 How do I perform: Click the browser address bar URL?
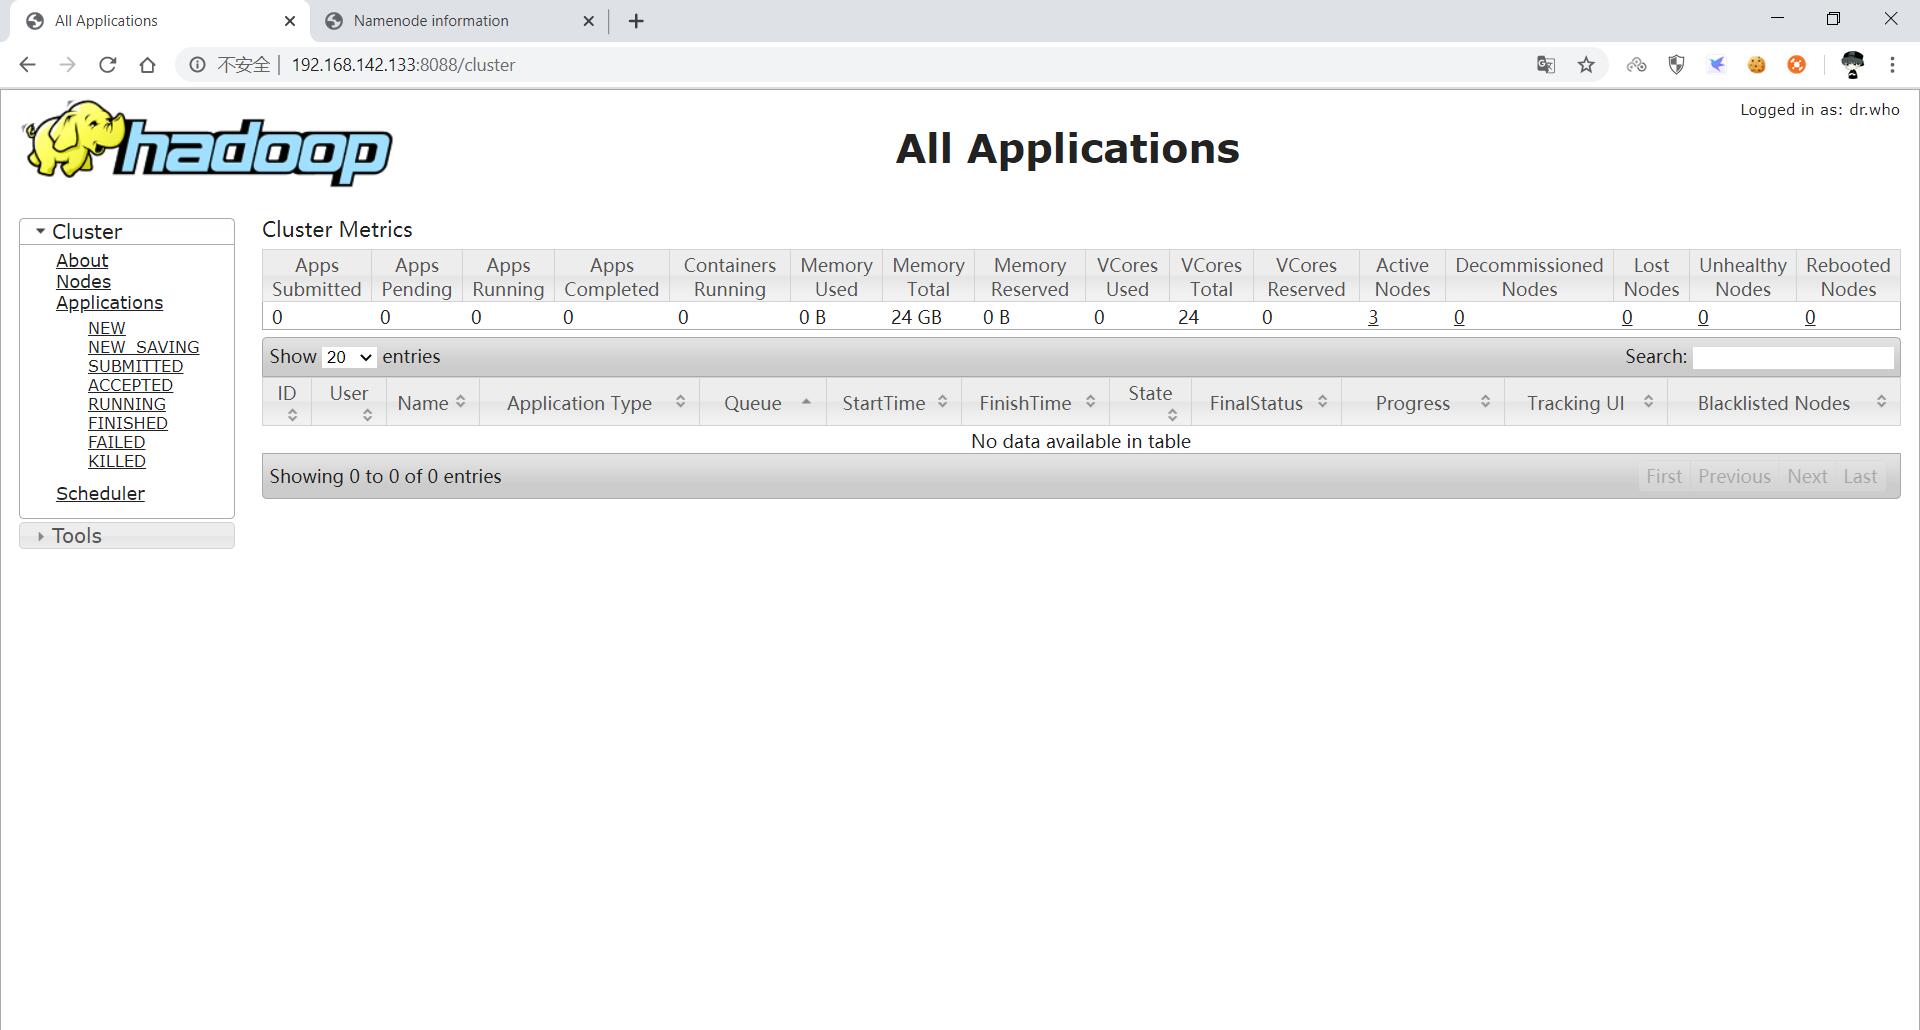click(403, 65)
